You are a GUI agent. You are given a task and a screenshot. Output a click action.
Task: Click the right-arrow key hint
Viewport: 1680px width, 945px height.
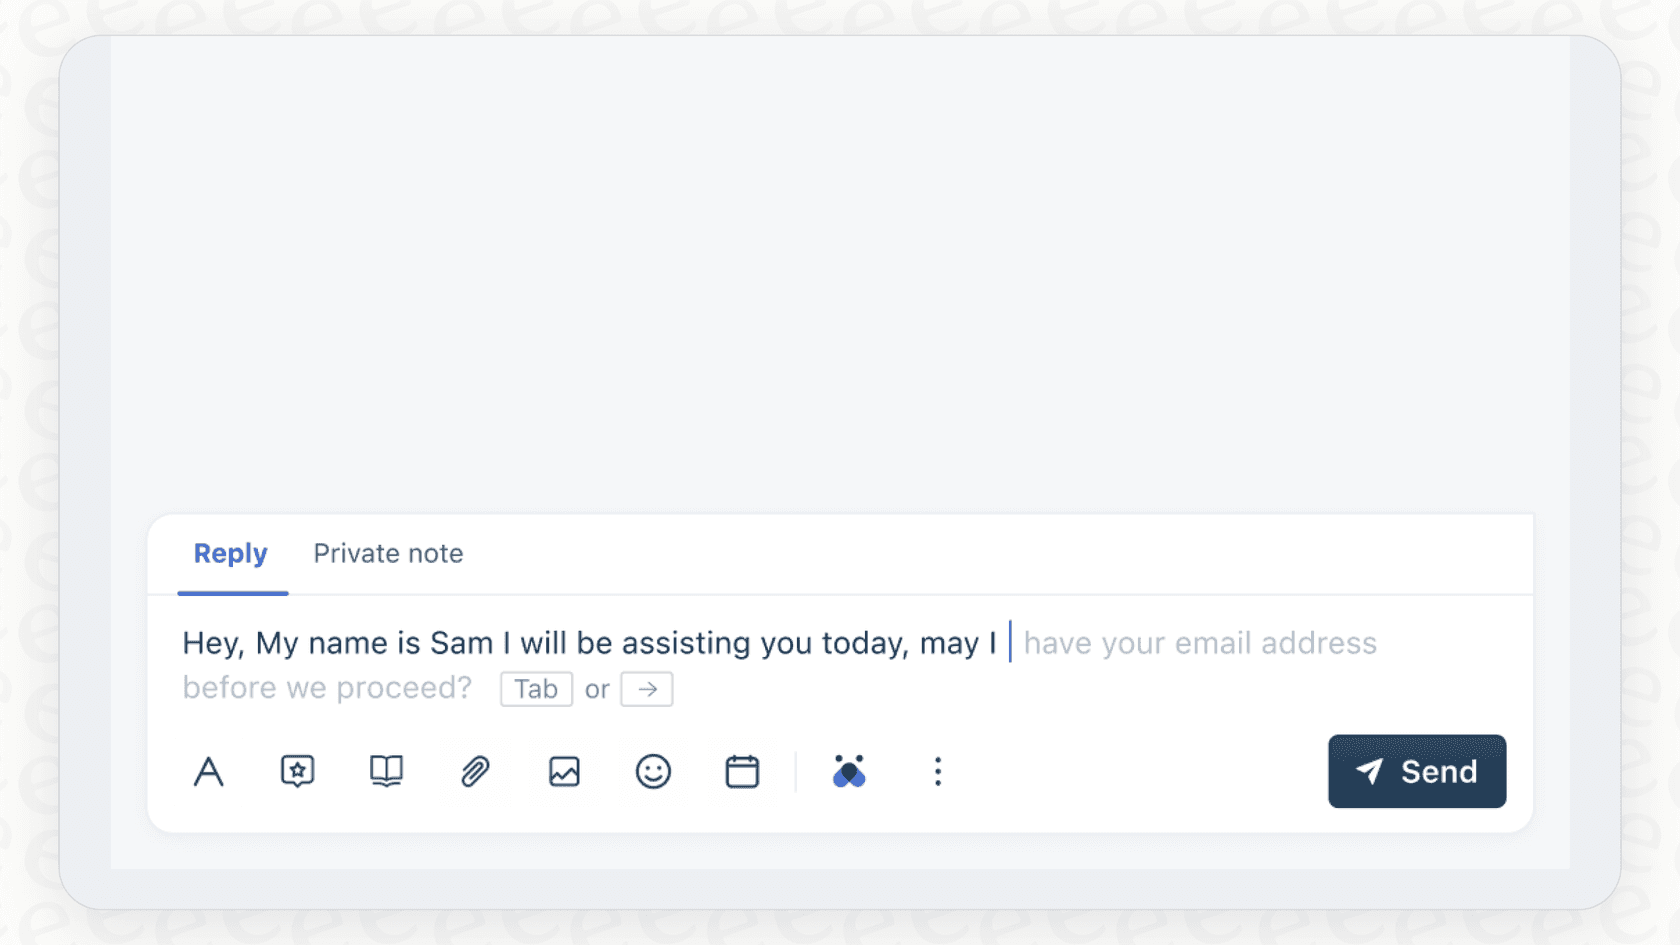[646, 688]
